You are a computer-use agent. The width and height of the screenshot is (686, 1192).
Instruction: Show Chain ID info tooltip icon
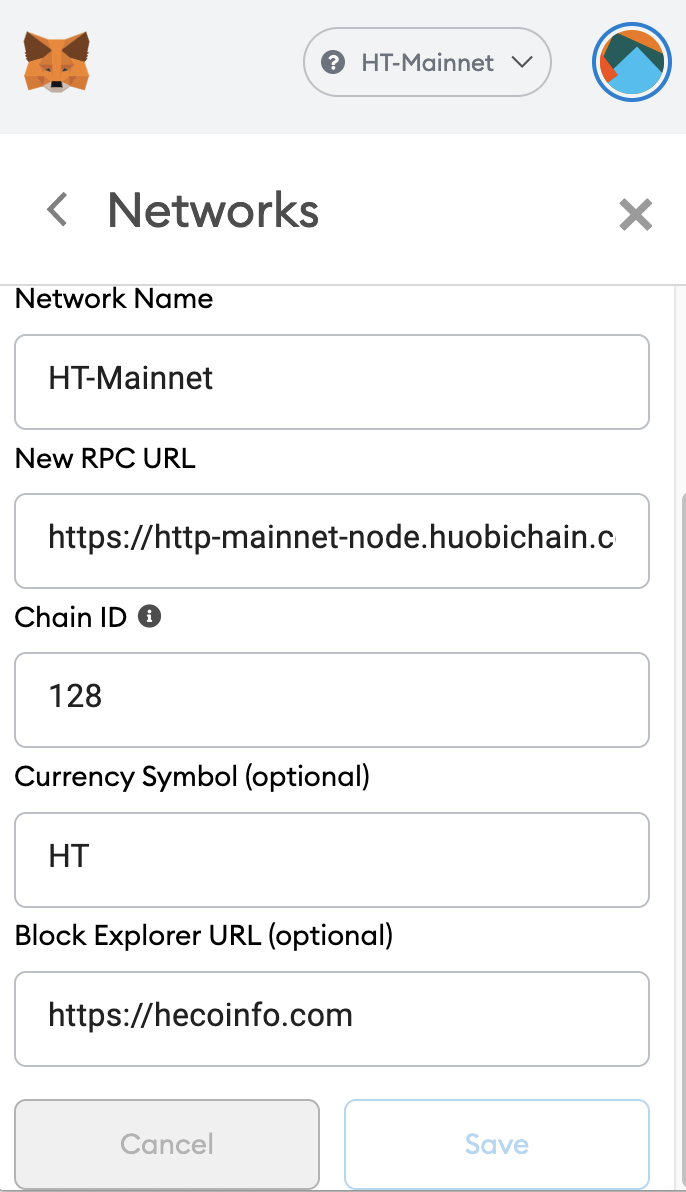coord(149,617)
